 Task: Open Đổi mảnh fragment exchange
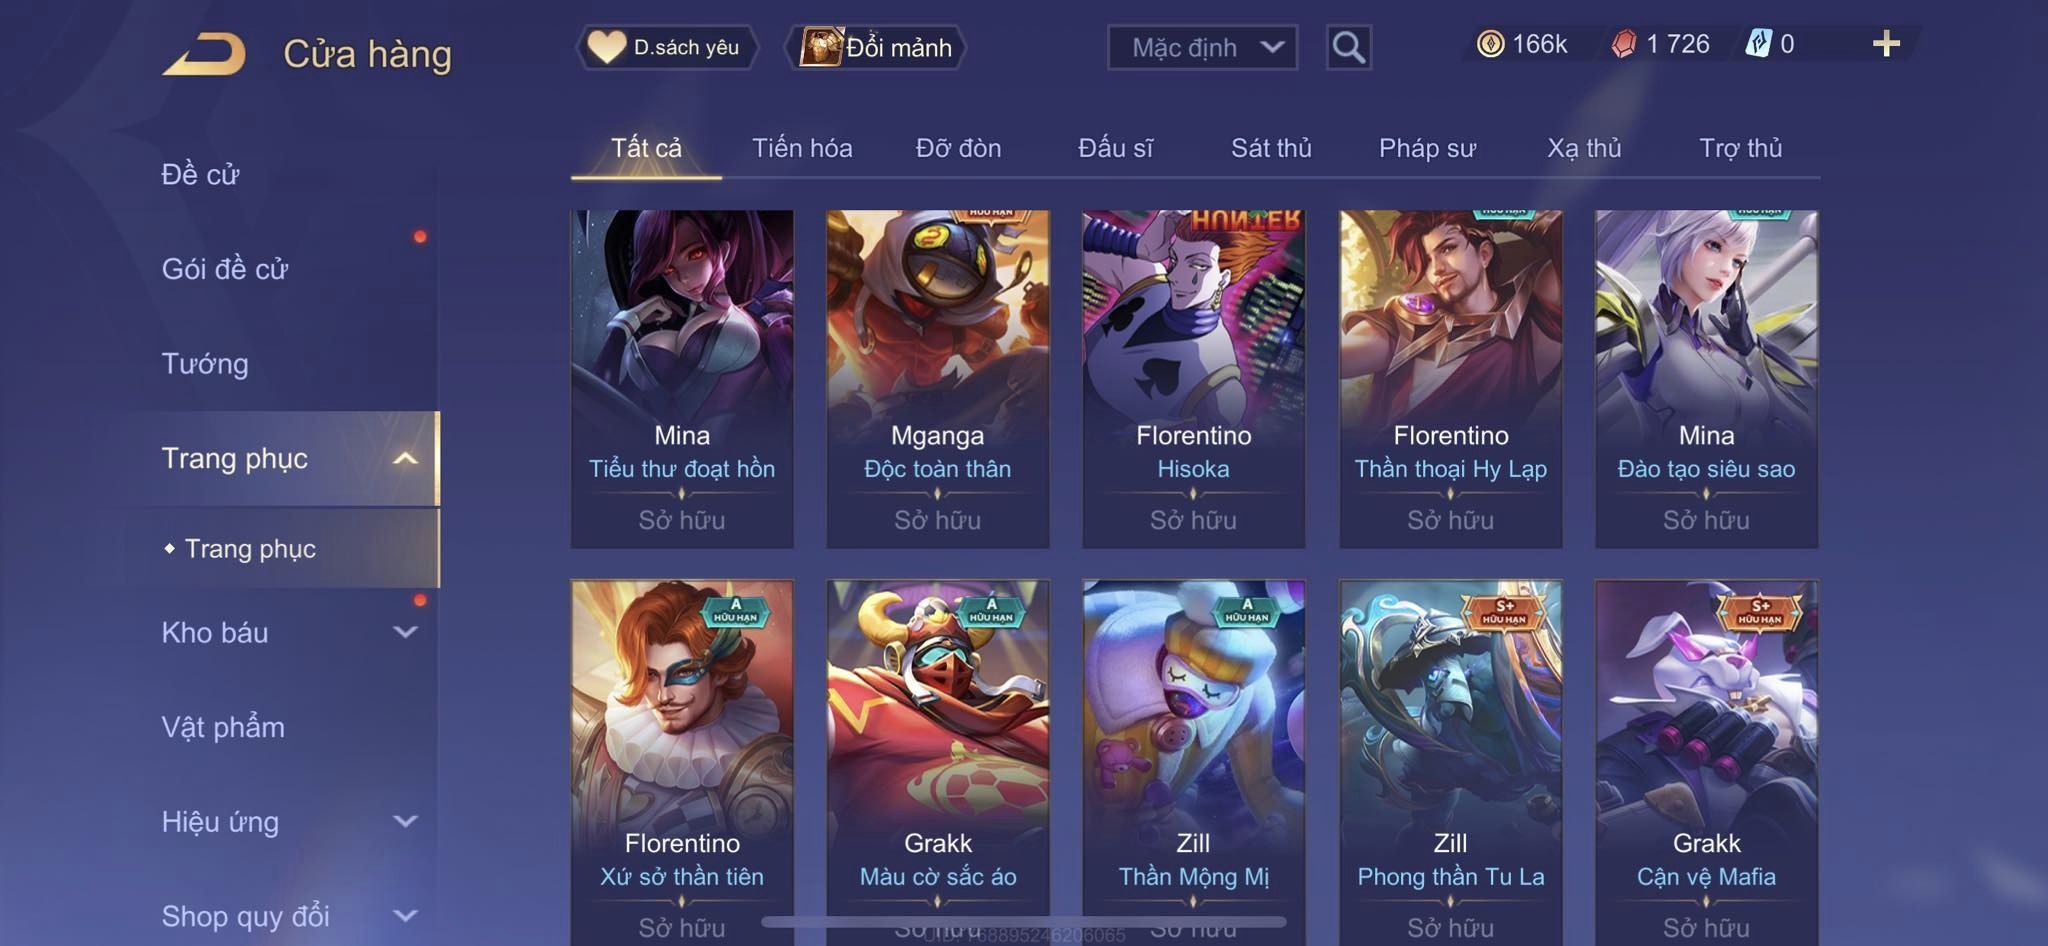877,47
